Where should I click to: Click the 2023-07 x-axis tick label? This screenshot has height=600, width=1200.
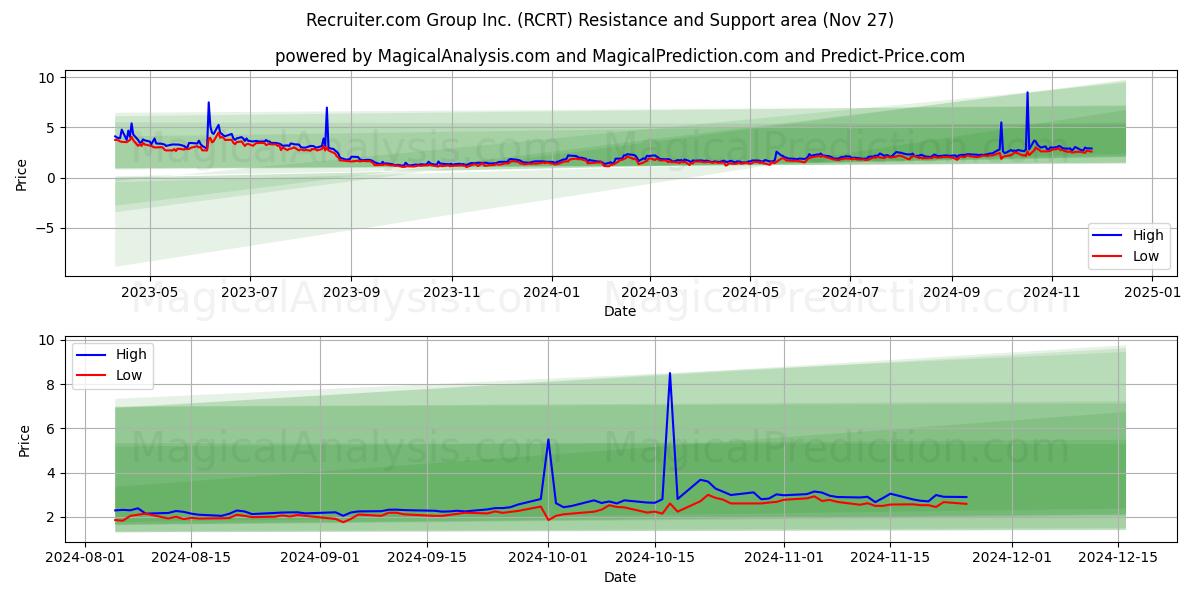[x=249, y=293]
